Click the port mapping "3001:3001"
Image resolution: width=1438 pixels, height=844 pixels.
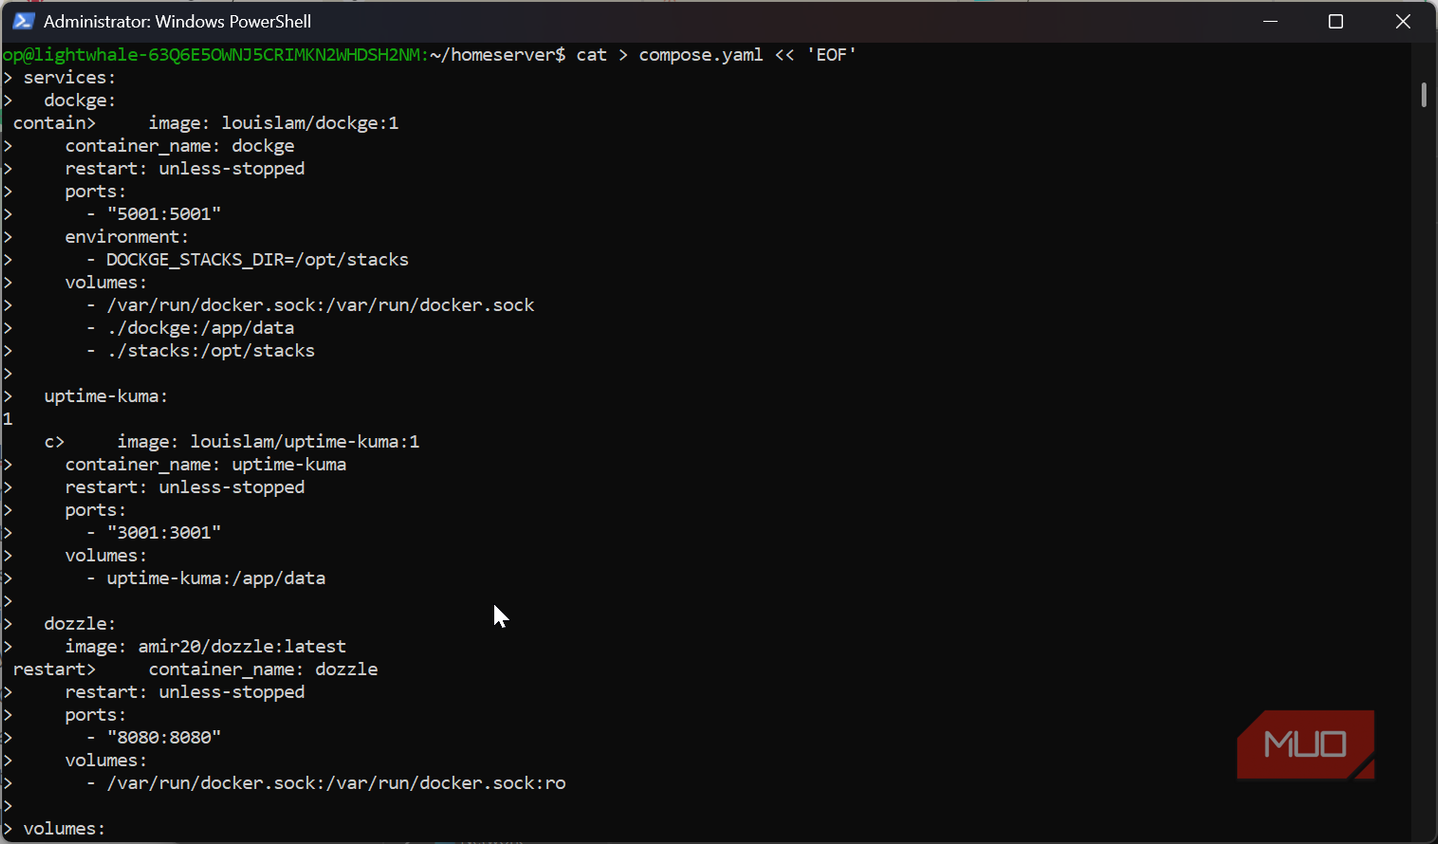(x=164, y=533)
